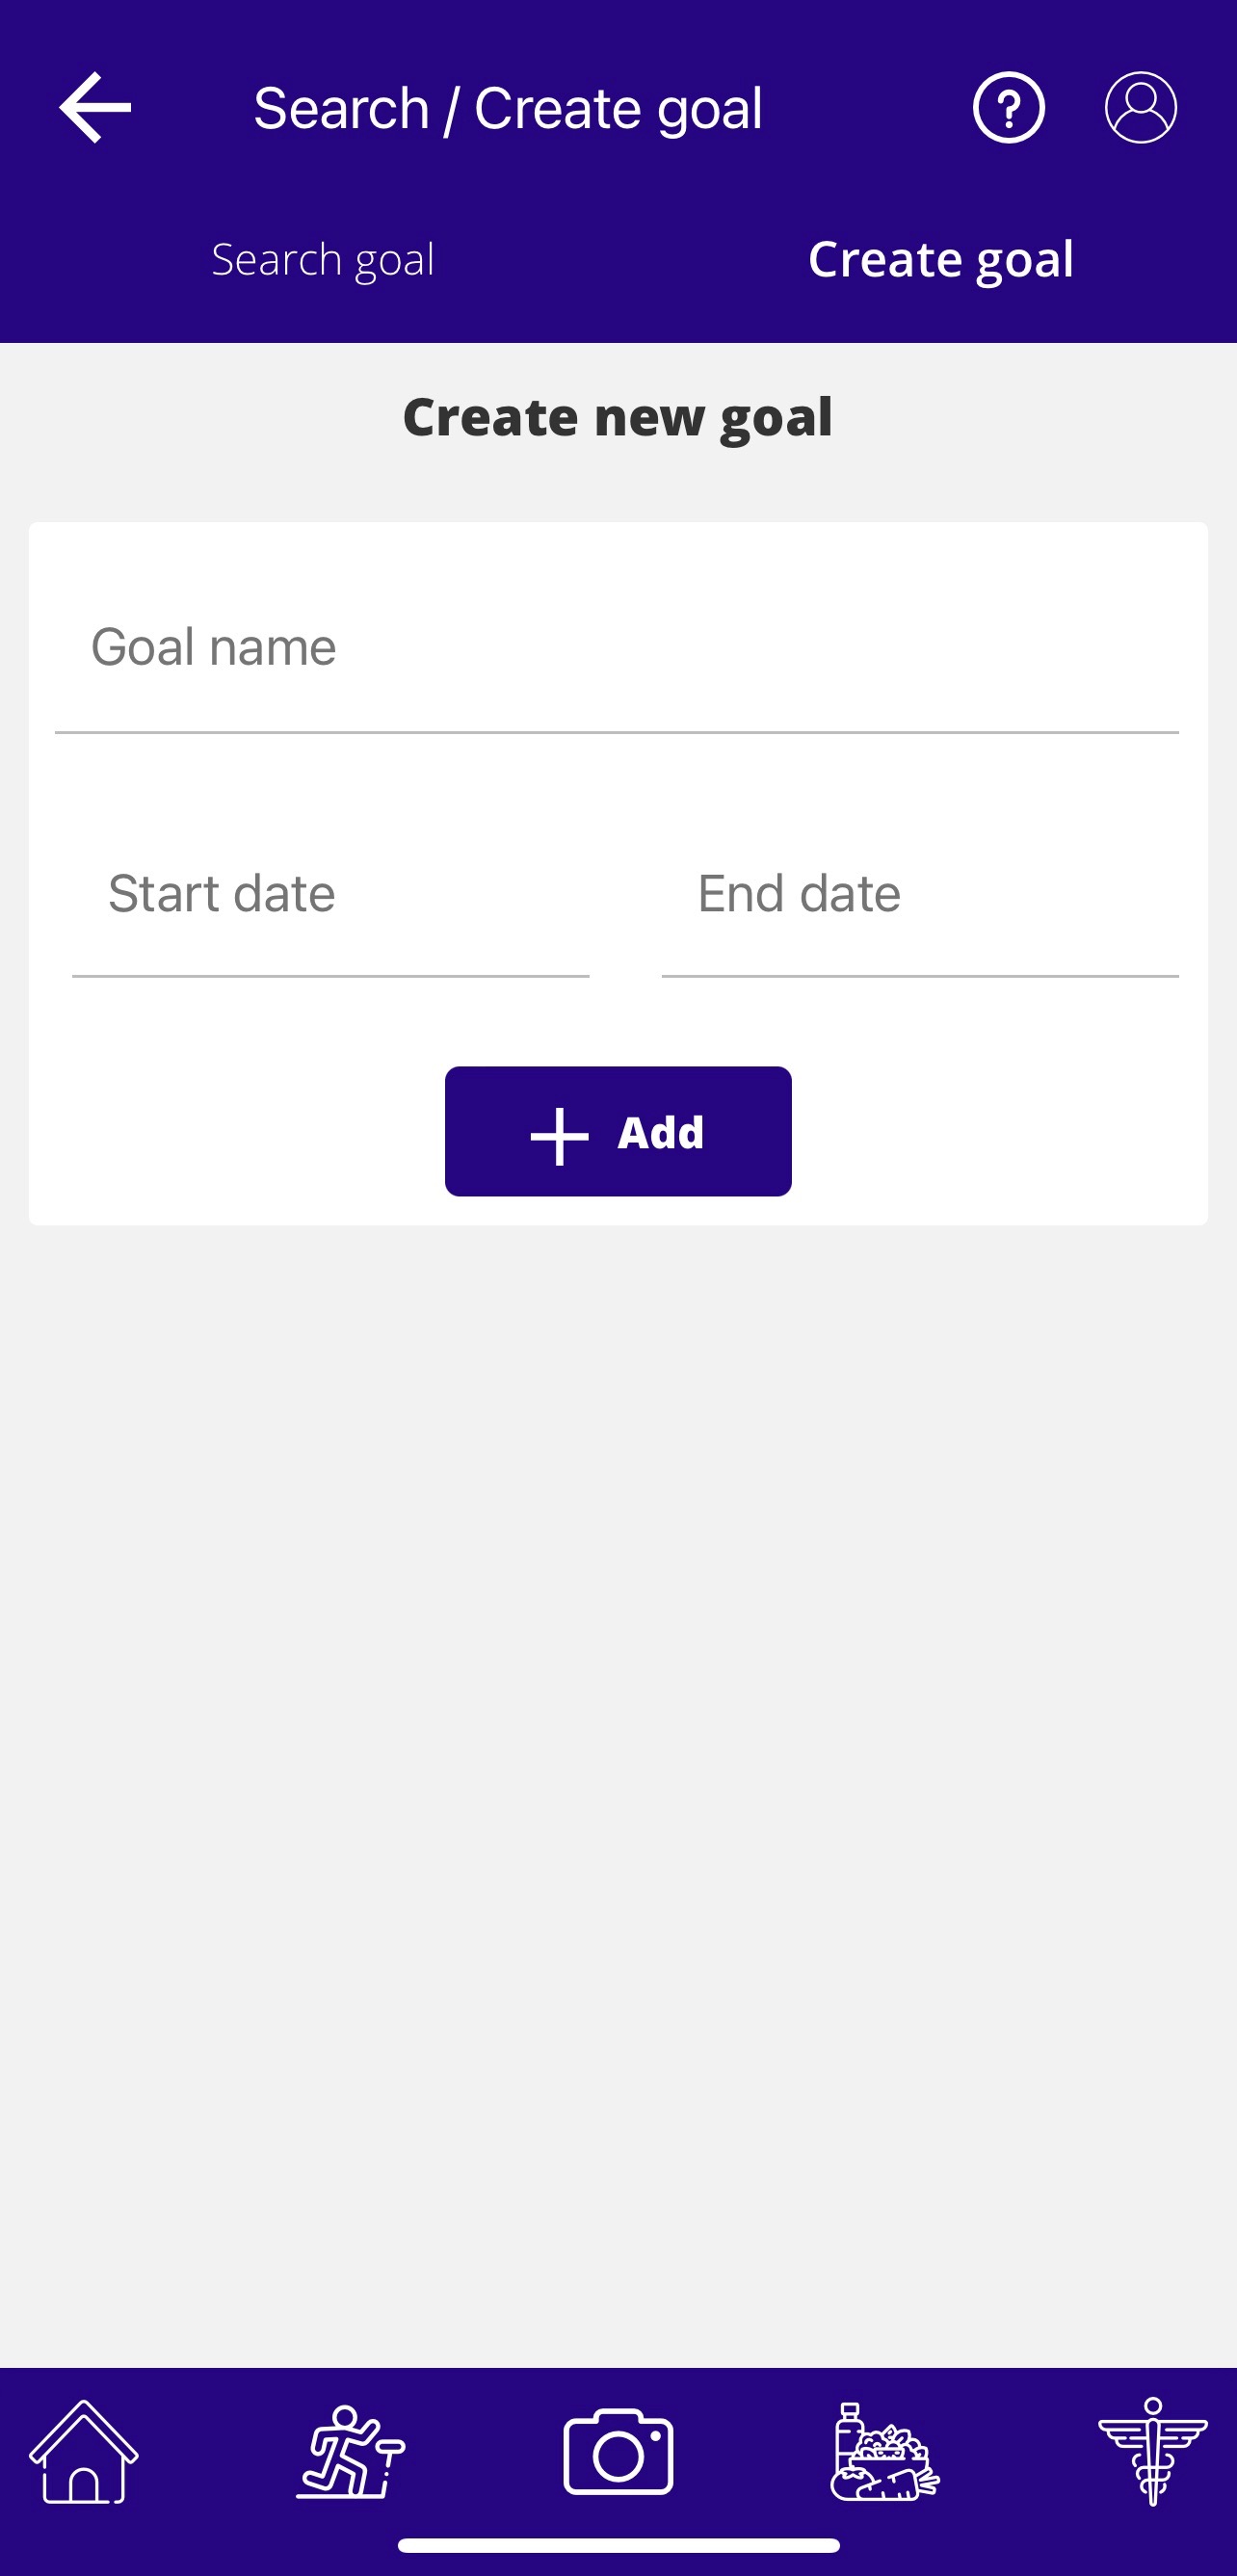The height and width of the screenshot is (2576, 1237).
Task: Click the "Search / Create goal" page title
Action: [x=507, y=108]
